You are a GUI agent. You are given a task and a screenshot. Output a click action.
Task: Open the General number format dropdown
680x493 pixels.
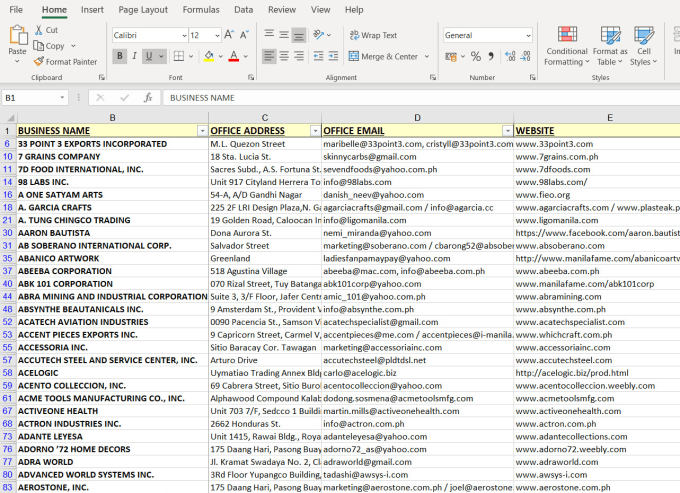tap(528, 36)
